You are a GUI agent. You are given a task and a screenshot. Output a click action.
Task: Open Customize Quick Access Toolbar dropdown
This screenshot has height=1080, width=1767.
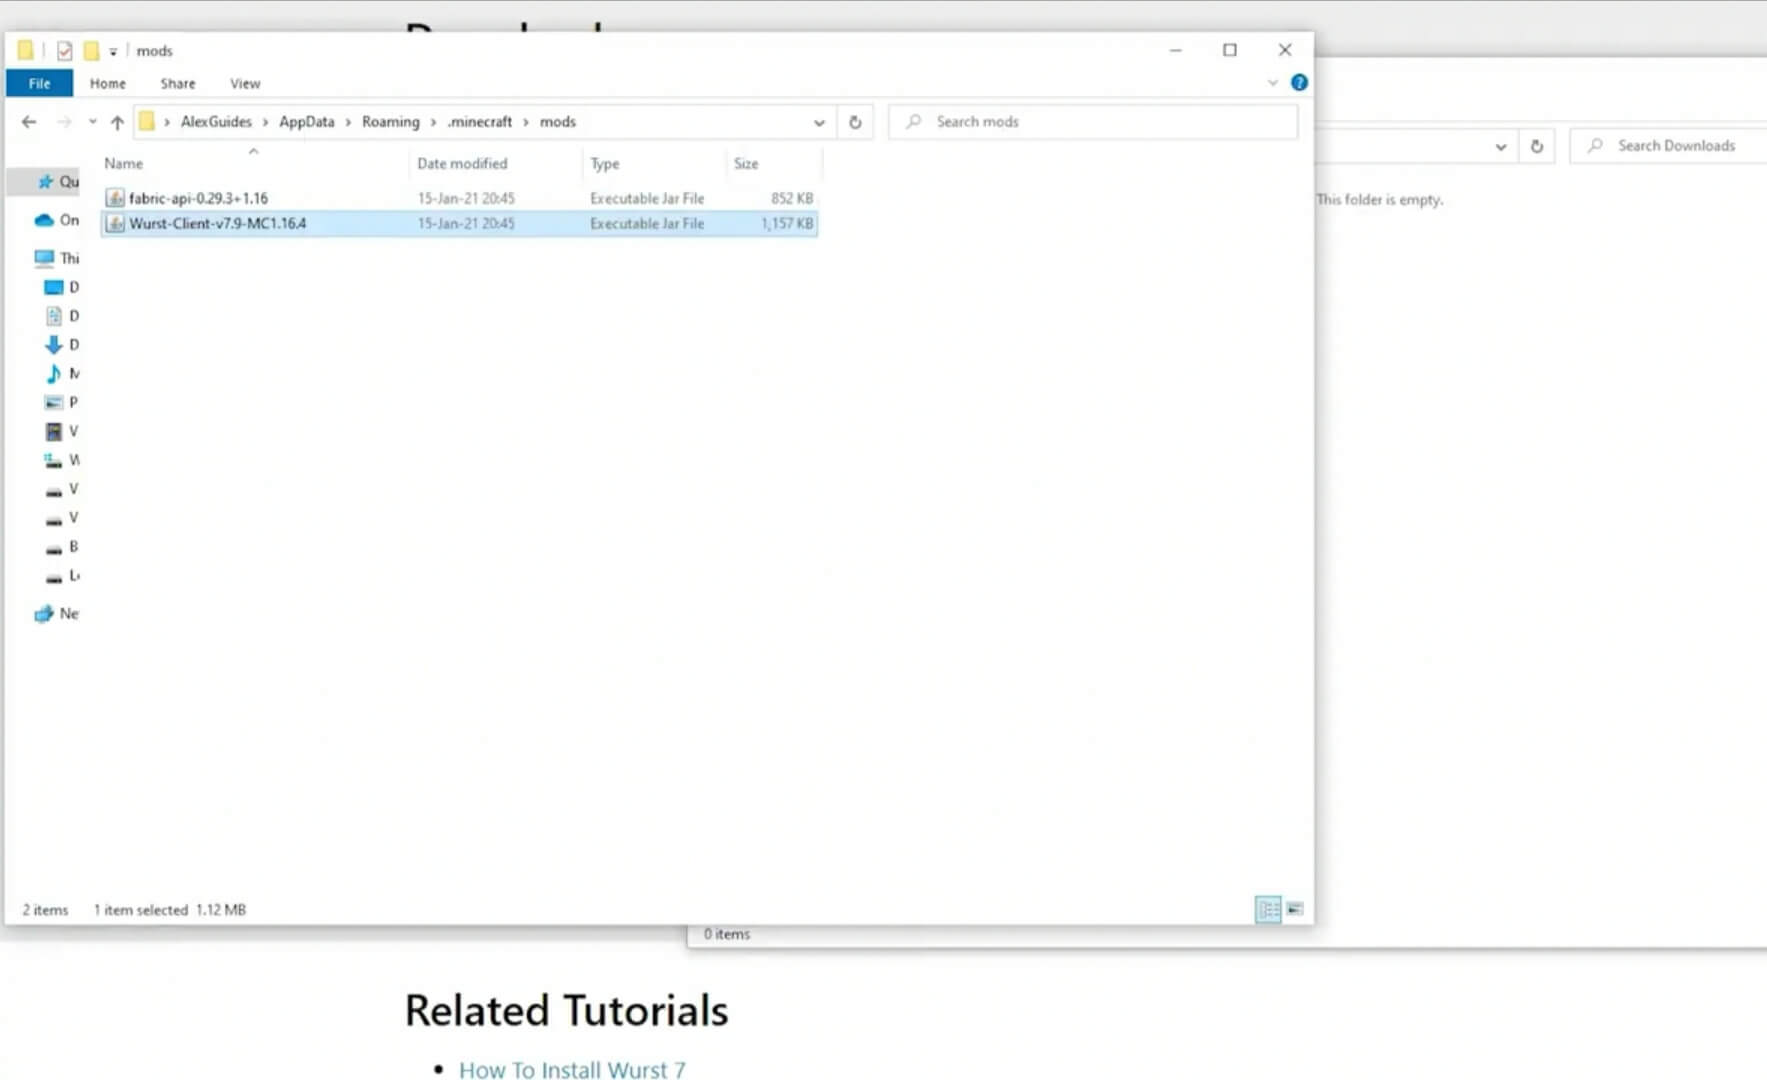[113, 51]
